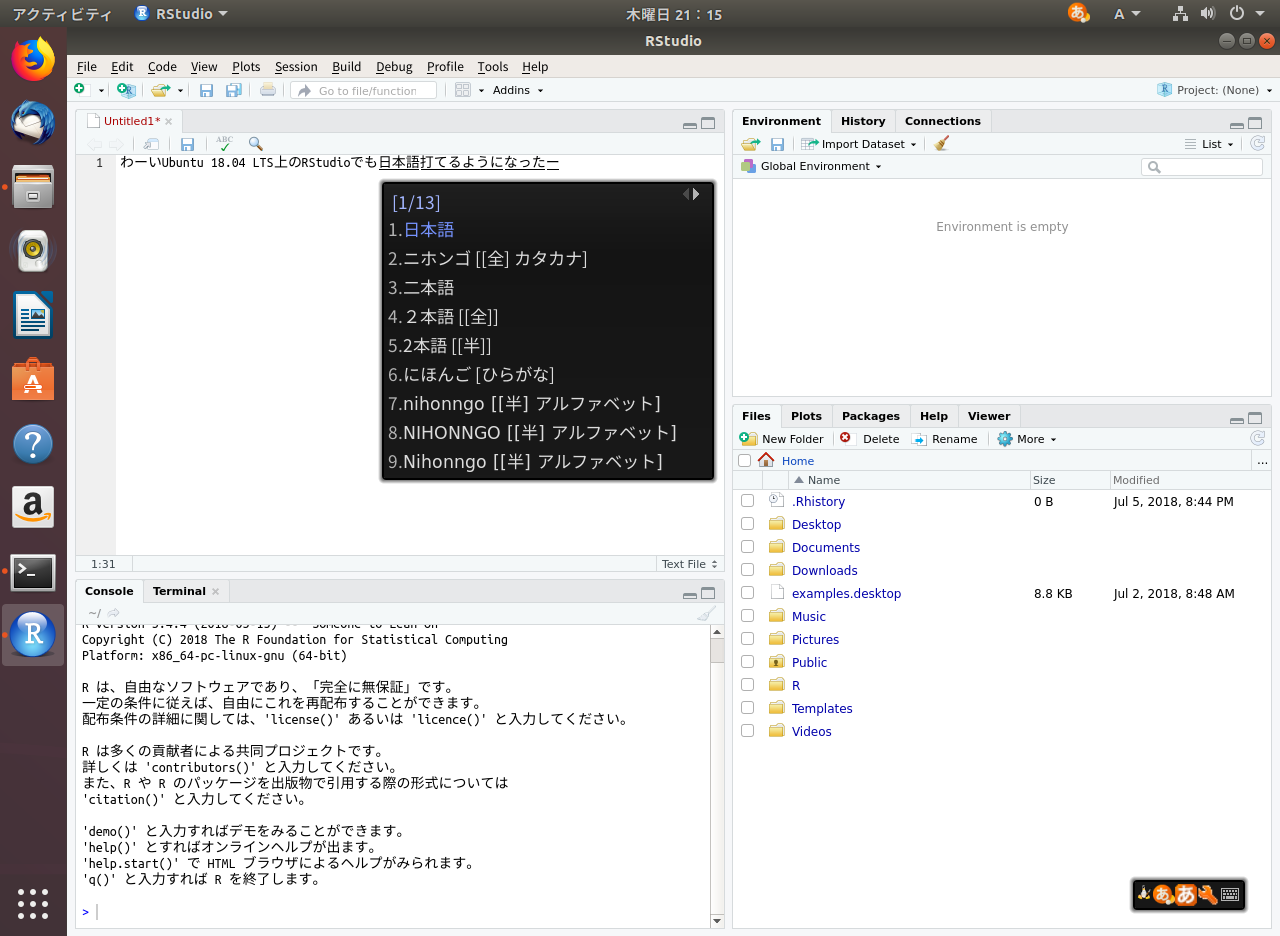Click the print icon in main toolbar

point(267,90)
